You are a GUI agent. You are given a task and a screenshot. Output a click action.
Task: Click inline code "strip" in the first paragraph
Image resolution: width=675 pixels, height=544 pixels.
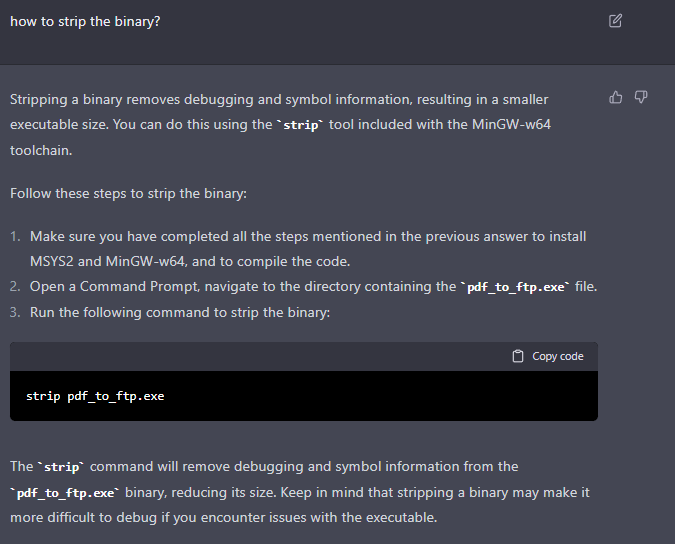pyautogui.click(x=301, y=127)
